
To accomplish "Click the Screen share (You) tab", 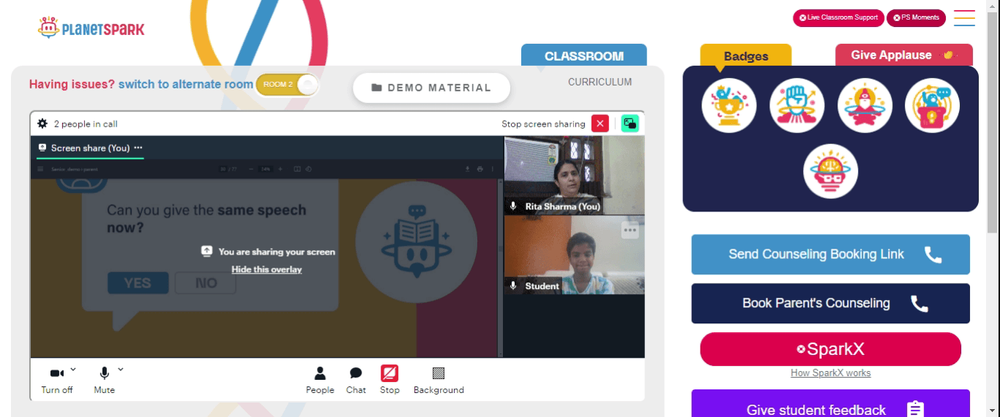I will tap(90, 148).
